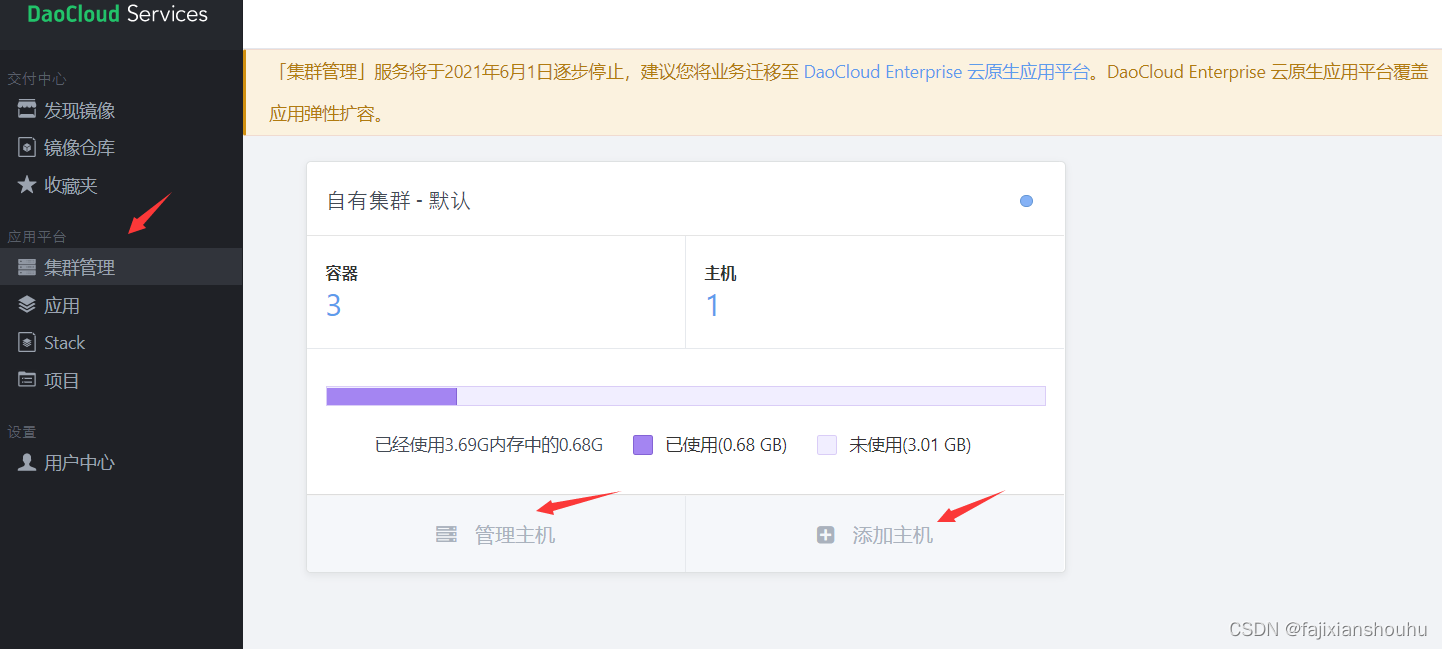The image size is (1442, 649).
Task: Click the container count 3
Action: pos(334,306)
